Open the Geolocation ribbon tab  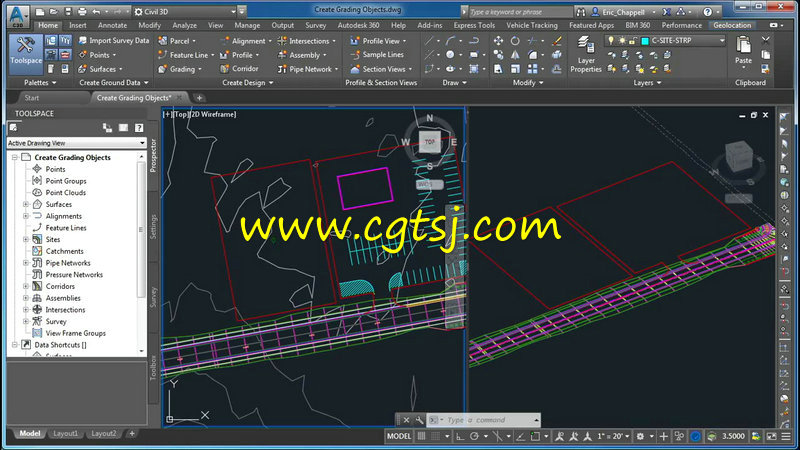[732, 25]
